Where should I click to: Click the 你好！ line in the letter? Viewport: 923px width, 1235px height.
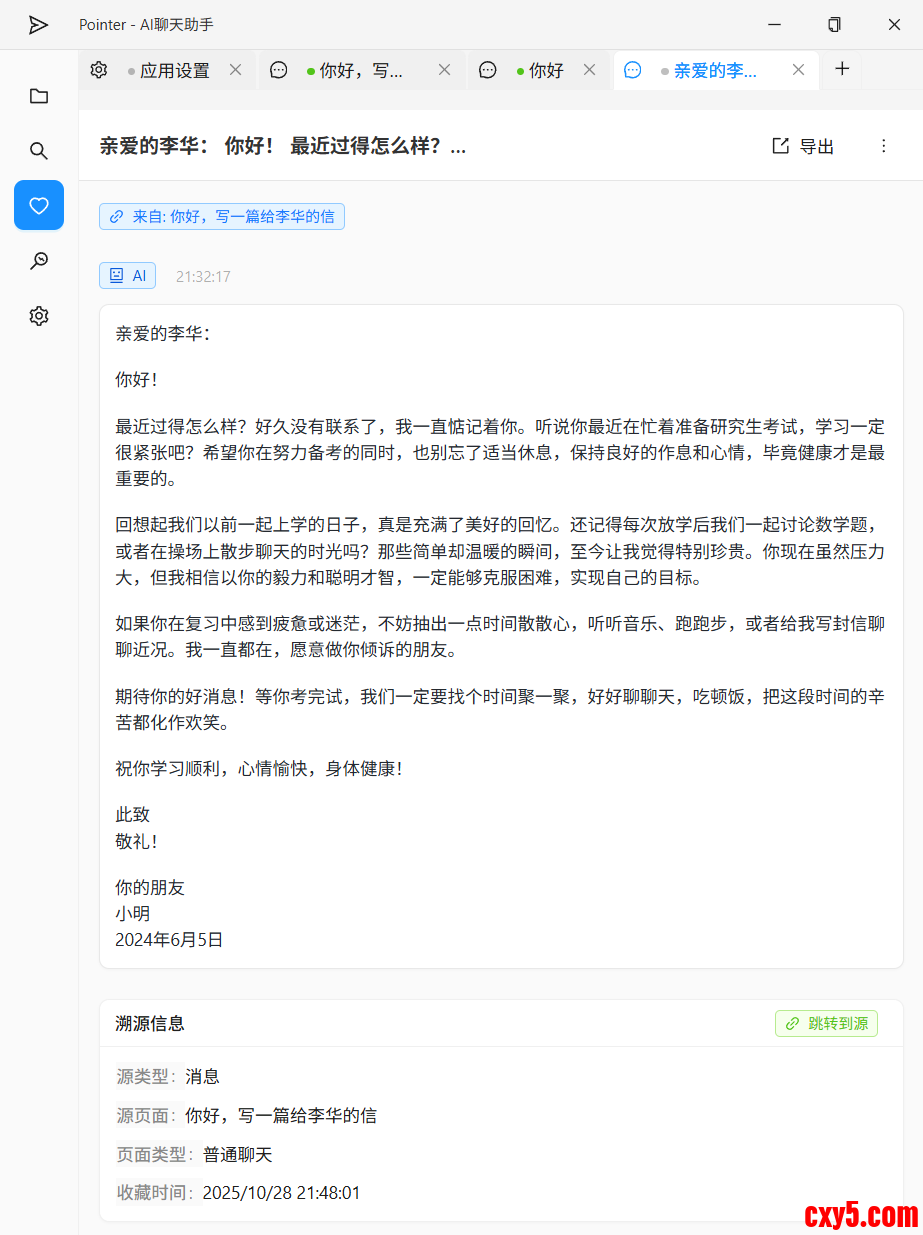(137, 380)
